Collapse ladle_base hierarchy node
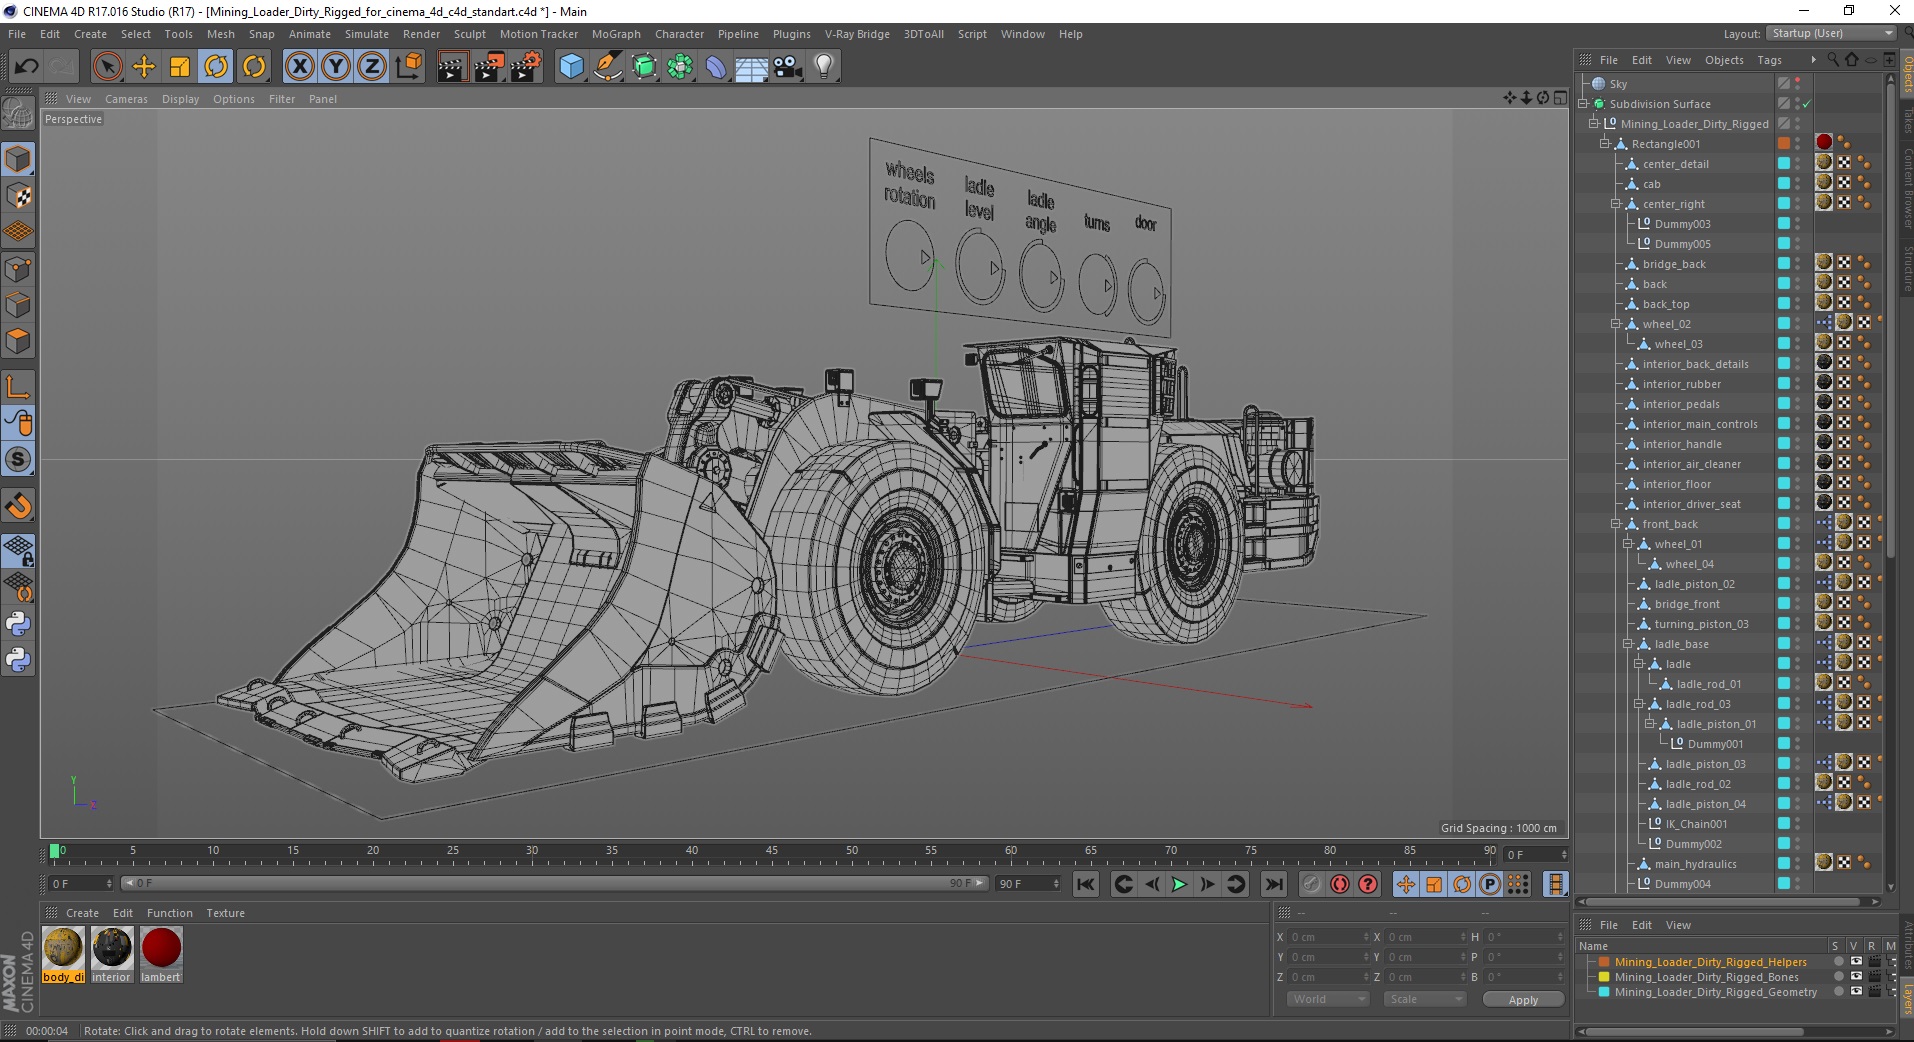This screenshot has height=1042, width=1914. click(x=1627, y=644)
